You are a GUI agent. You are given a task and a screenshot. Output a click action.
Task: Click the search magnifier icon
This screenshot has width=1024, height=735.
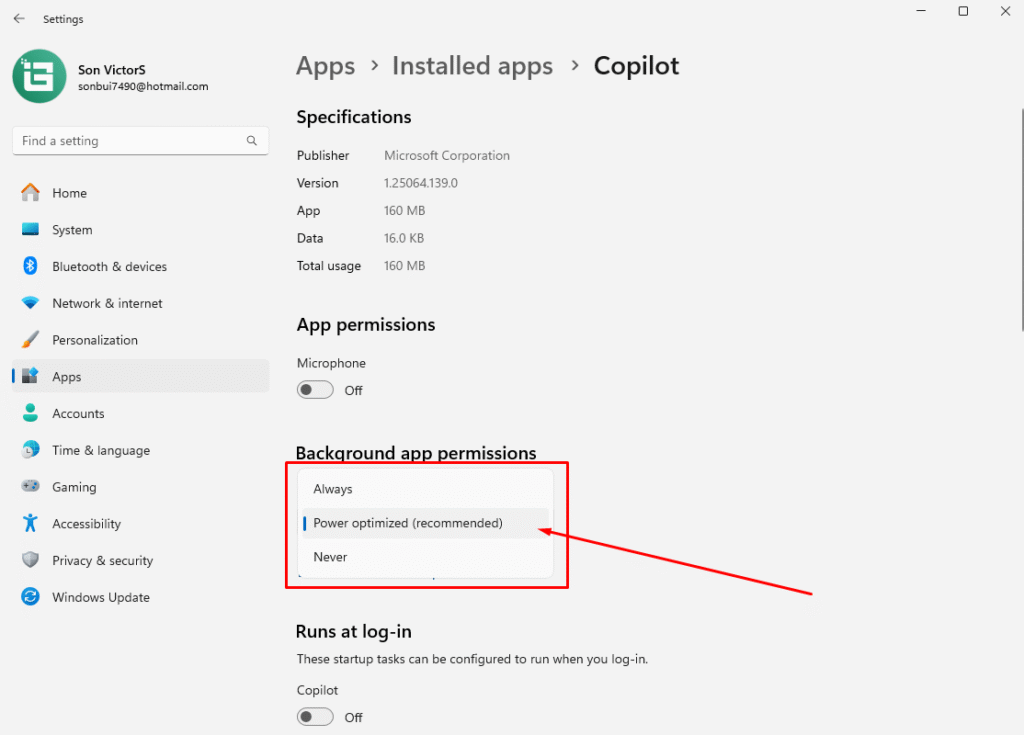tap(252, 141)
